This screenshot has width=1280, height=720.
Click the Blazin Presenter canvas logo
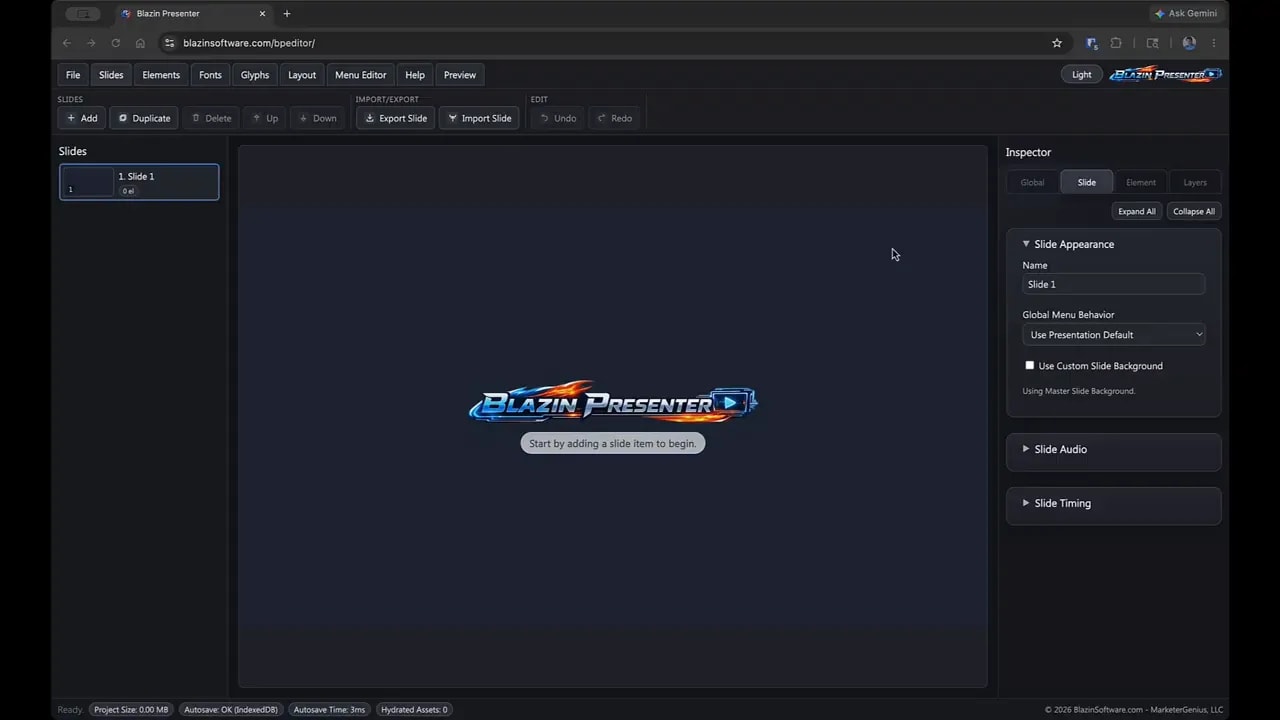click(613, 402)
